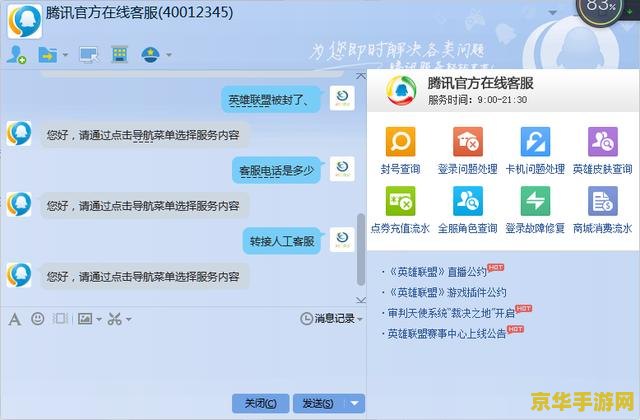This screenshot has width=640, height=420.
Task: Expand the police cap icon dropdown arrow
Action: (169, 54)
